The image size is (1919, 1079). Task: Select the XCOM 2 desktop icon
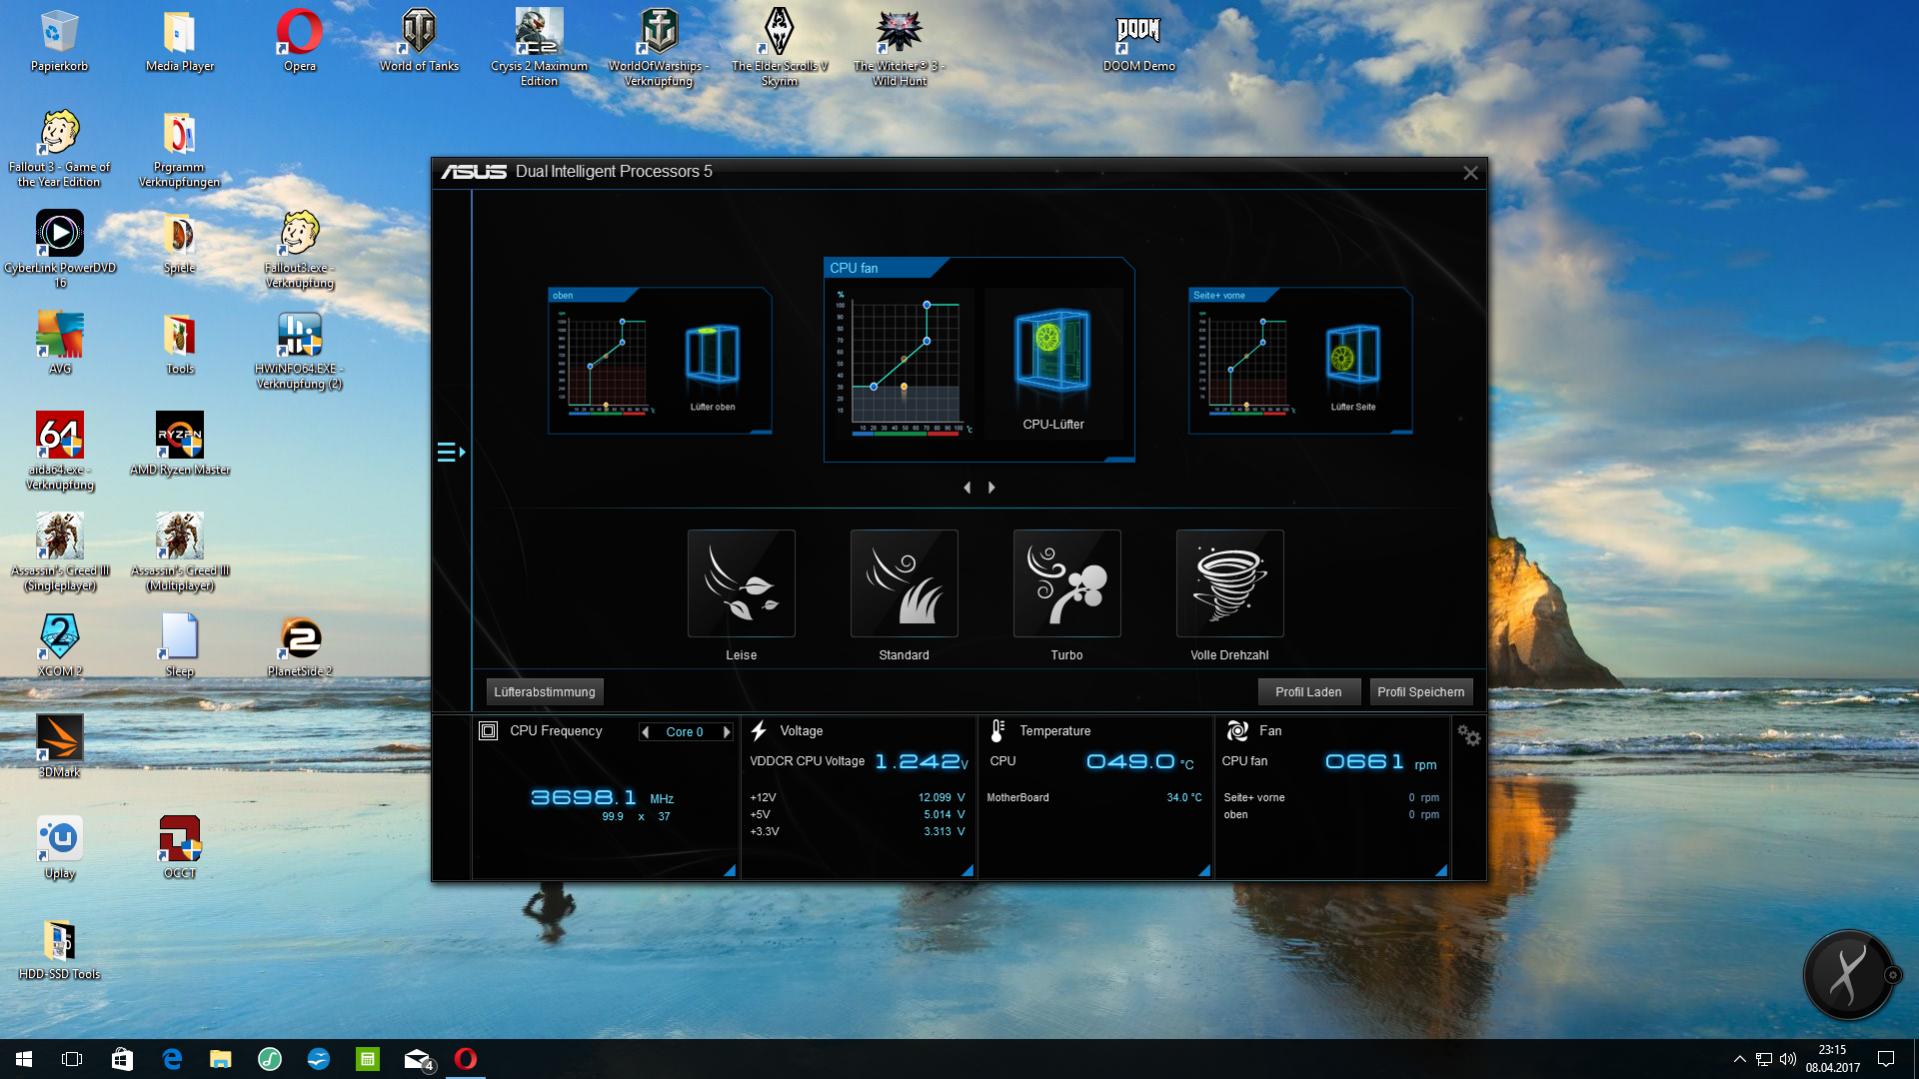(x=60, y=645)
